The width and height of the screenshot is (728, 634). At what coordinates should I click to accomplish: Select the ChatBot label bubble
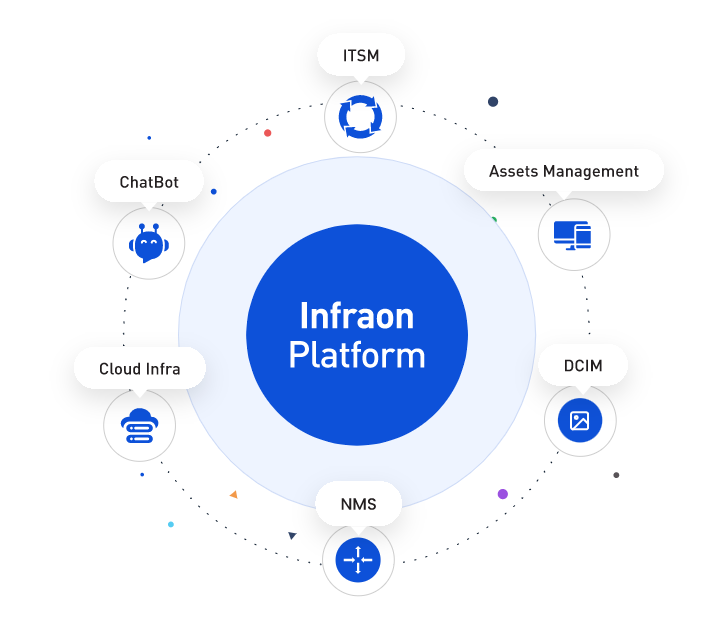149,182
